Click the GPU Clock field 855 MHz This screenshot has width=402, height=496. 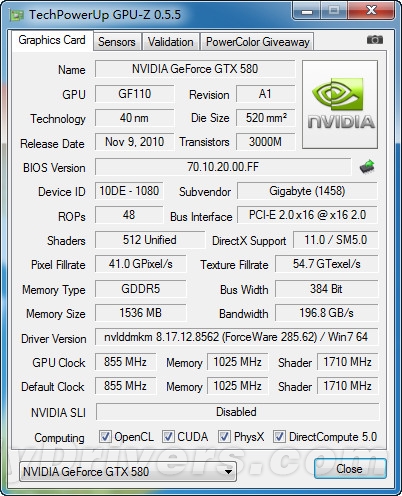[x=125, y=362]
